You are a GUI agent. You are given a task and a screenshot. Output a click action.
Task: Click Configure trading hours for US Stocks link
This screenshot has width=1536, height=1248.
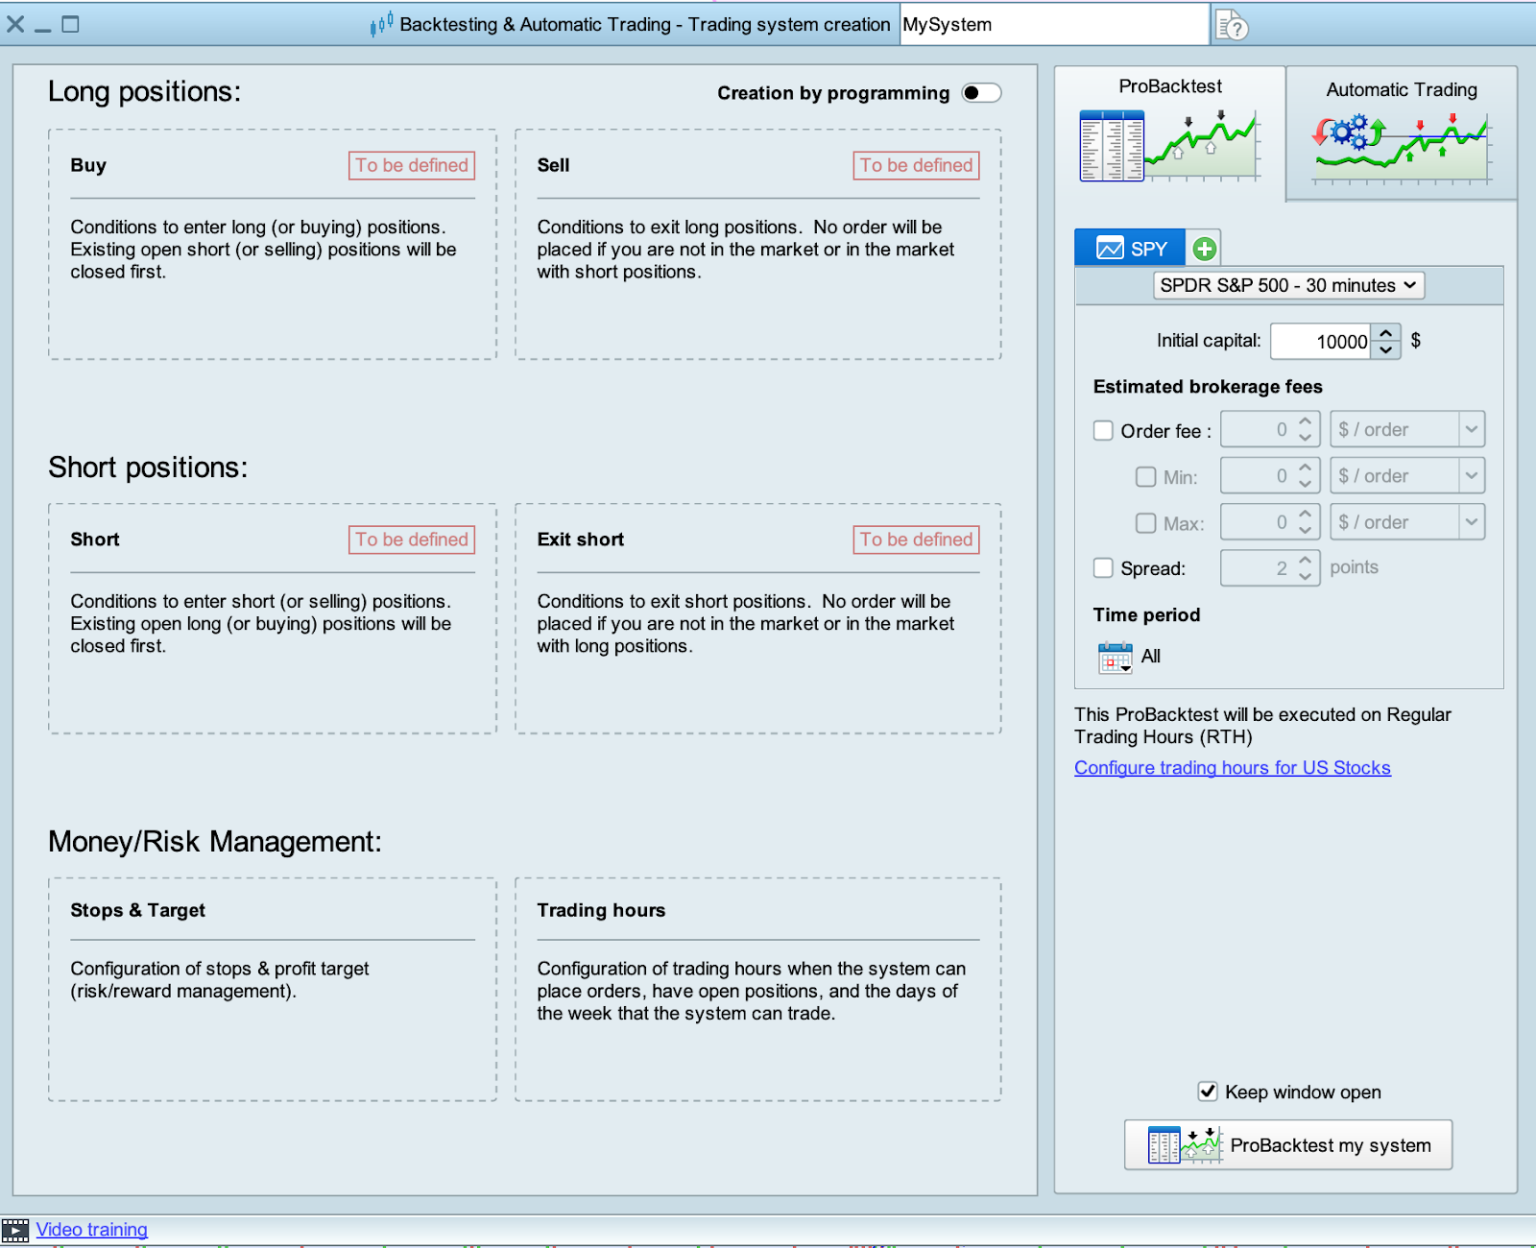point(1232,768)
